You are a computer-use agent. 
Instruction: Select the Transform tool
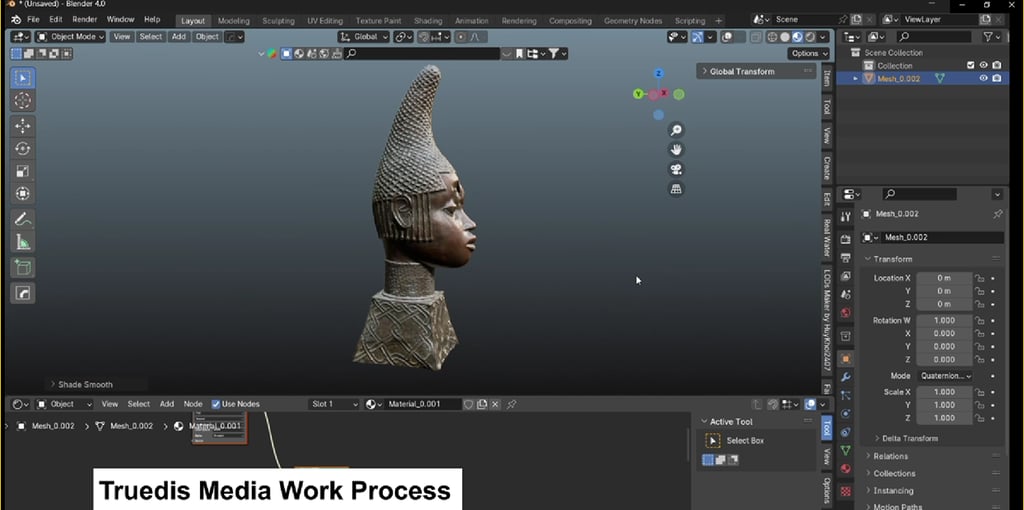click(23, 194)
